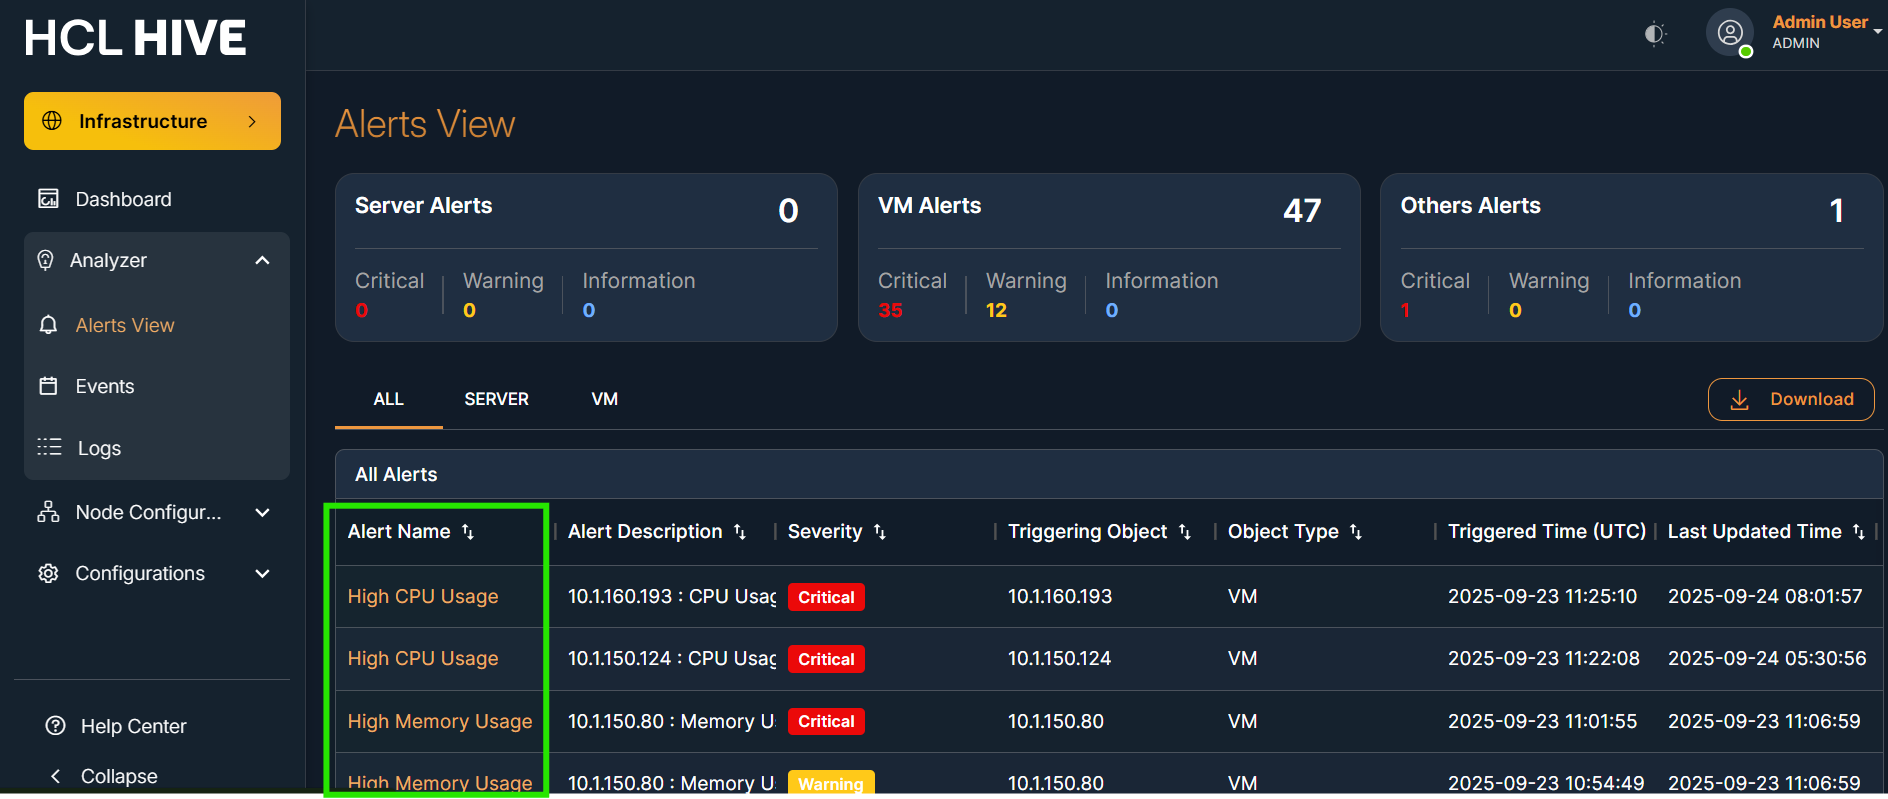
Task: Switch to the VM tab
Action: pyautogui.click(x=604, y=399)
